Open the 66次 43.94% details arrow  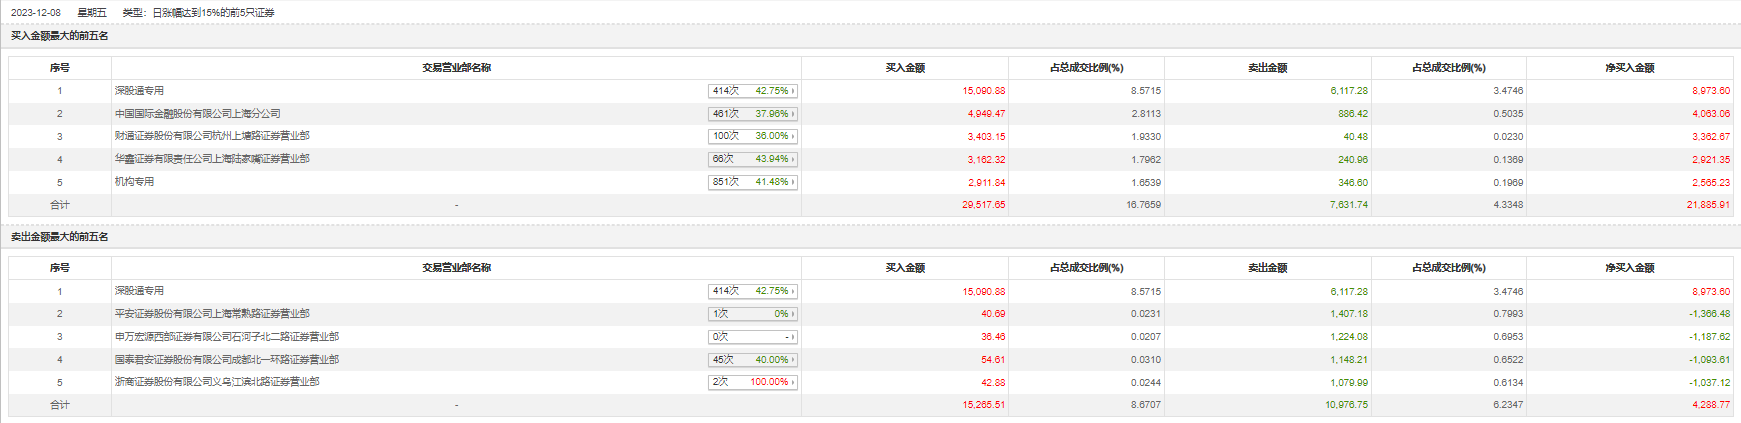794,159
